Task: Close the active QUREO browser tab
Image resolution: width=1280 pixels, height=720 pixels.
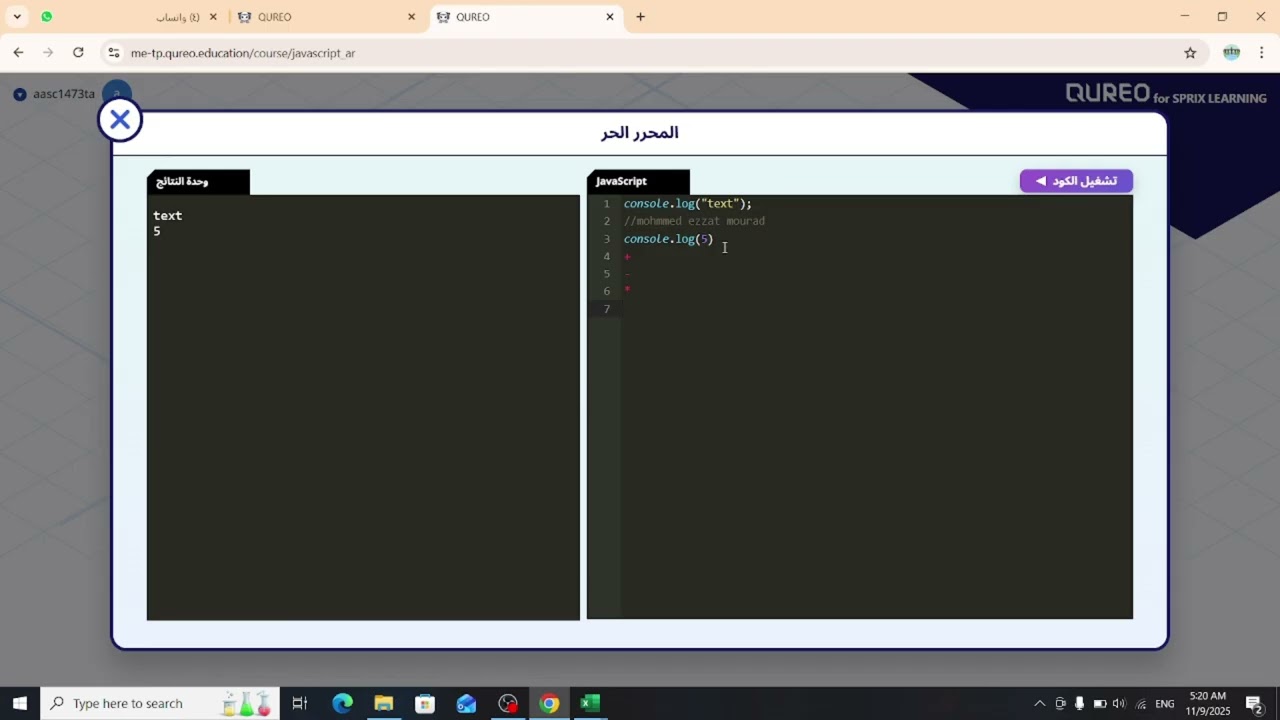Action: (610, 17)
